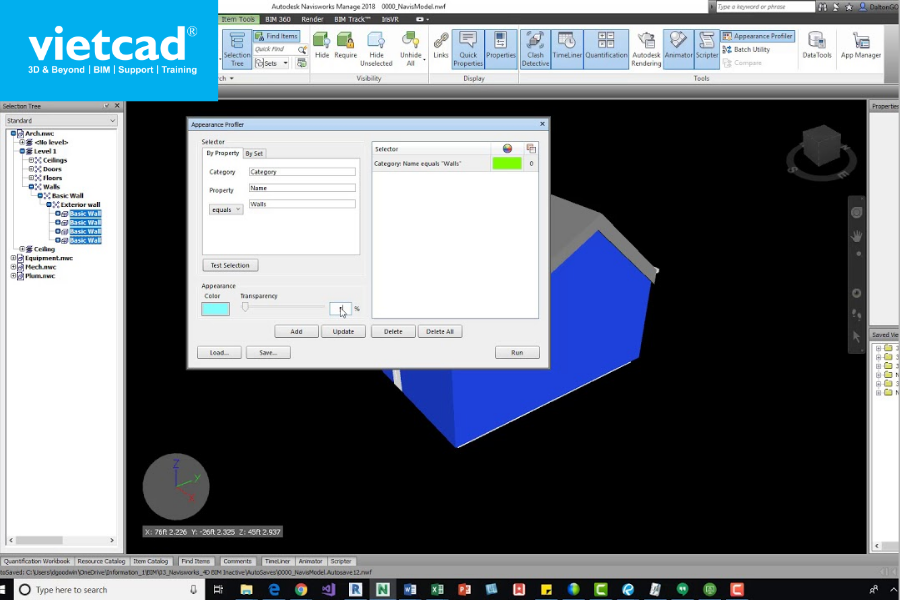Select the Pan hand tool in navigation bar
900x600 pixels.
[856, 236]
